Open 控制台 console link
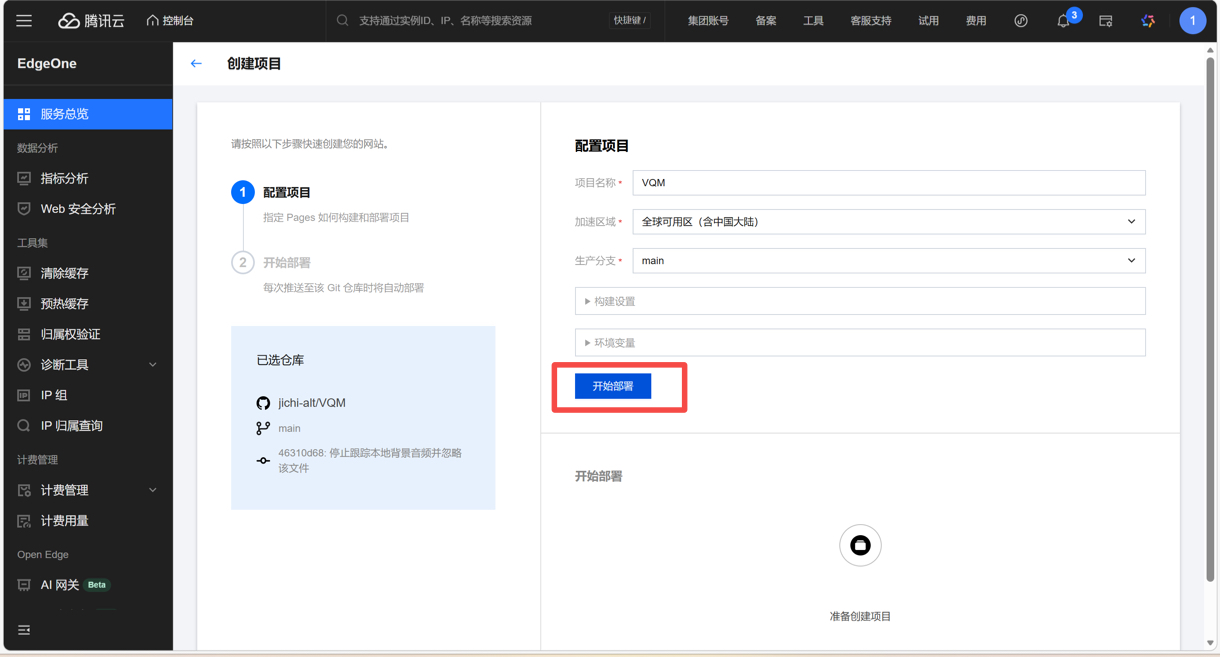1221x657 pixels. point(170,20)
